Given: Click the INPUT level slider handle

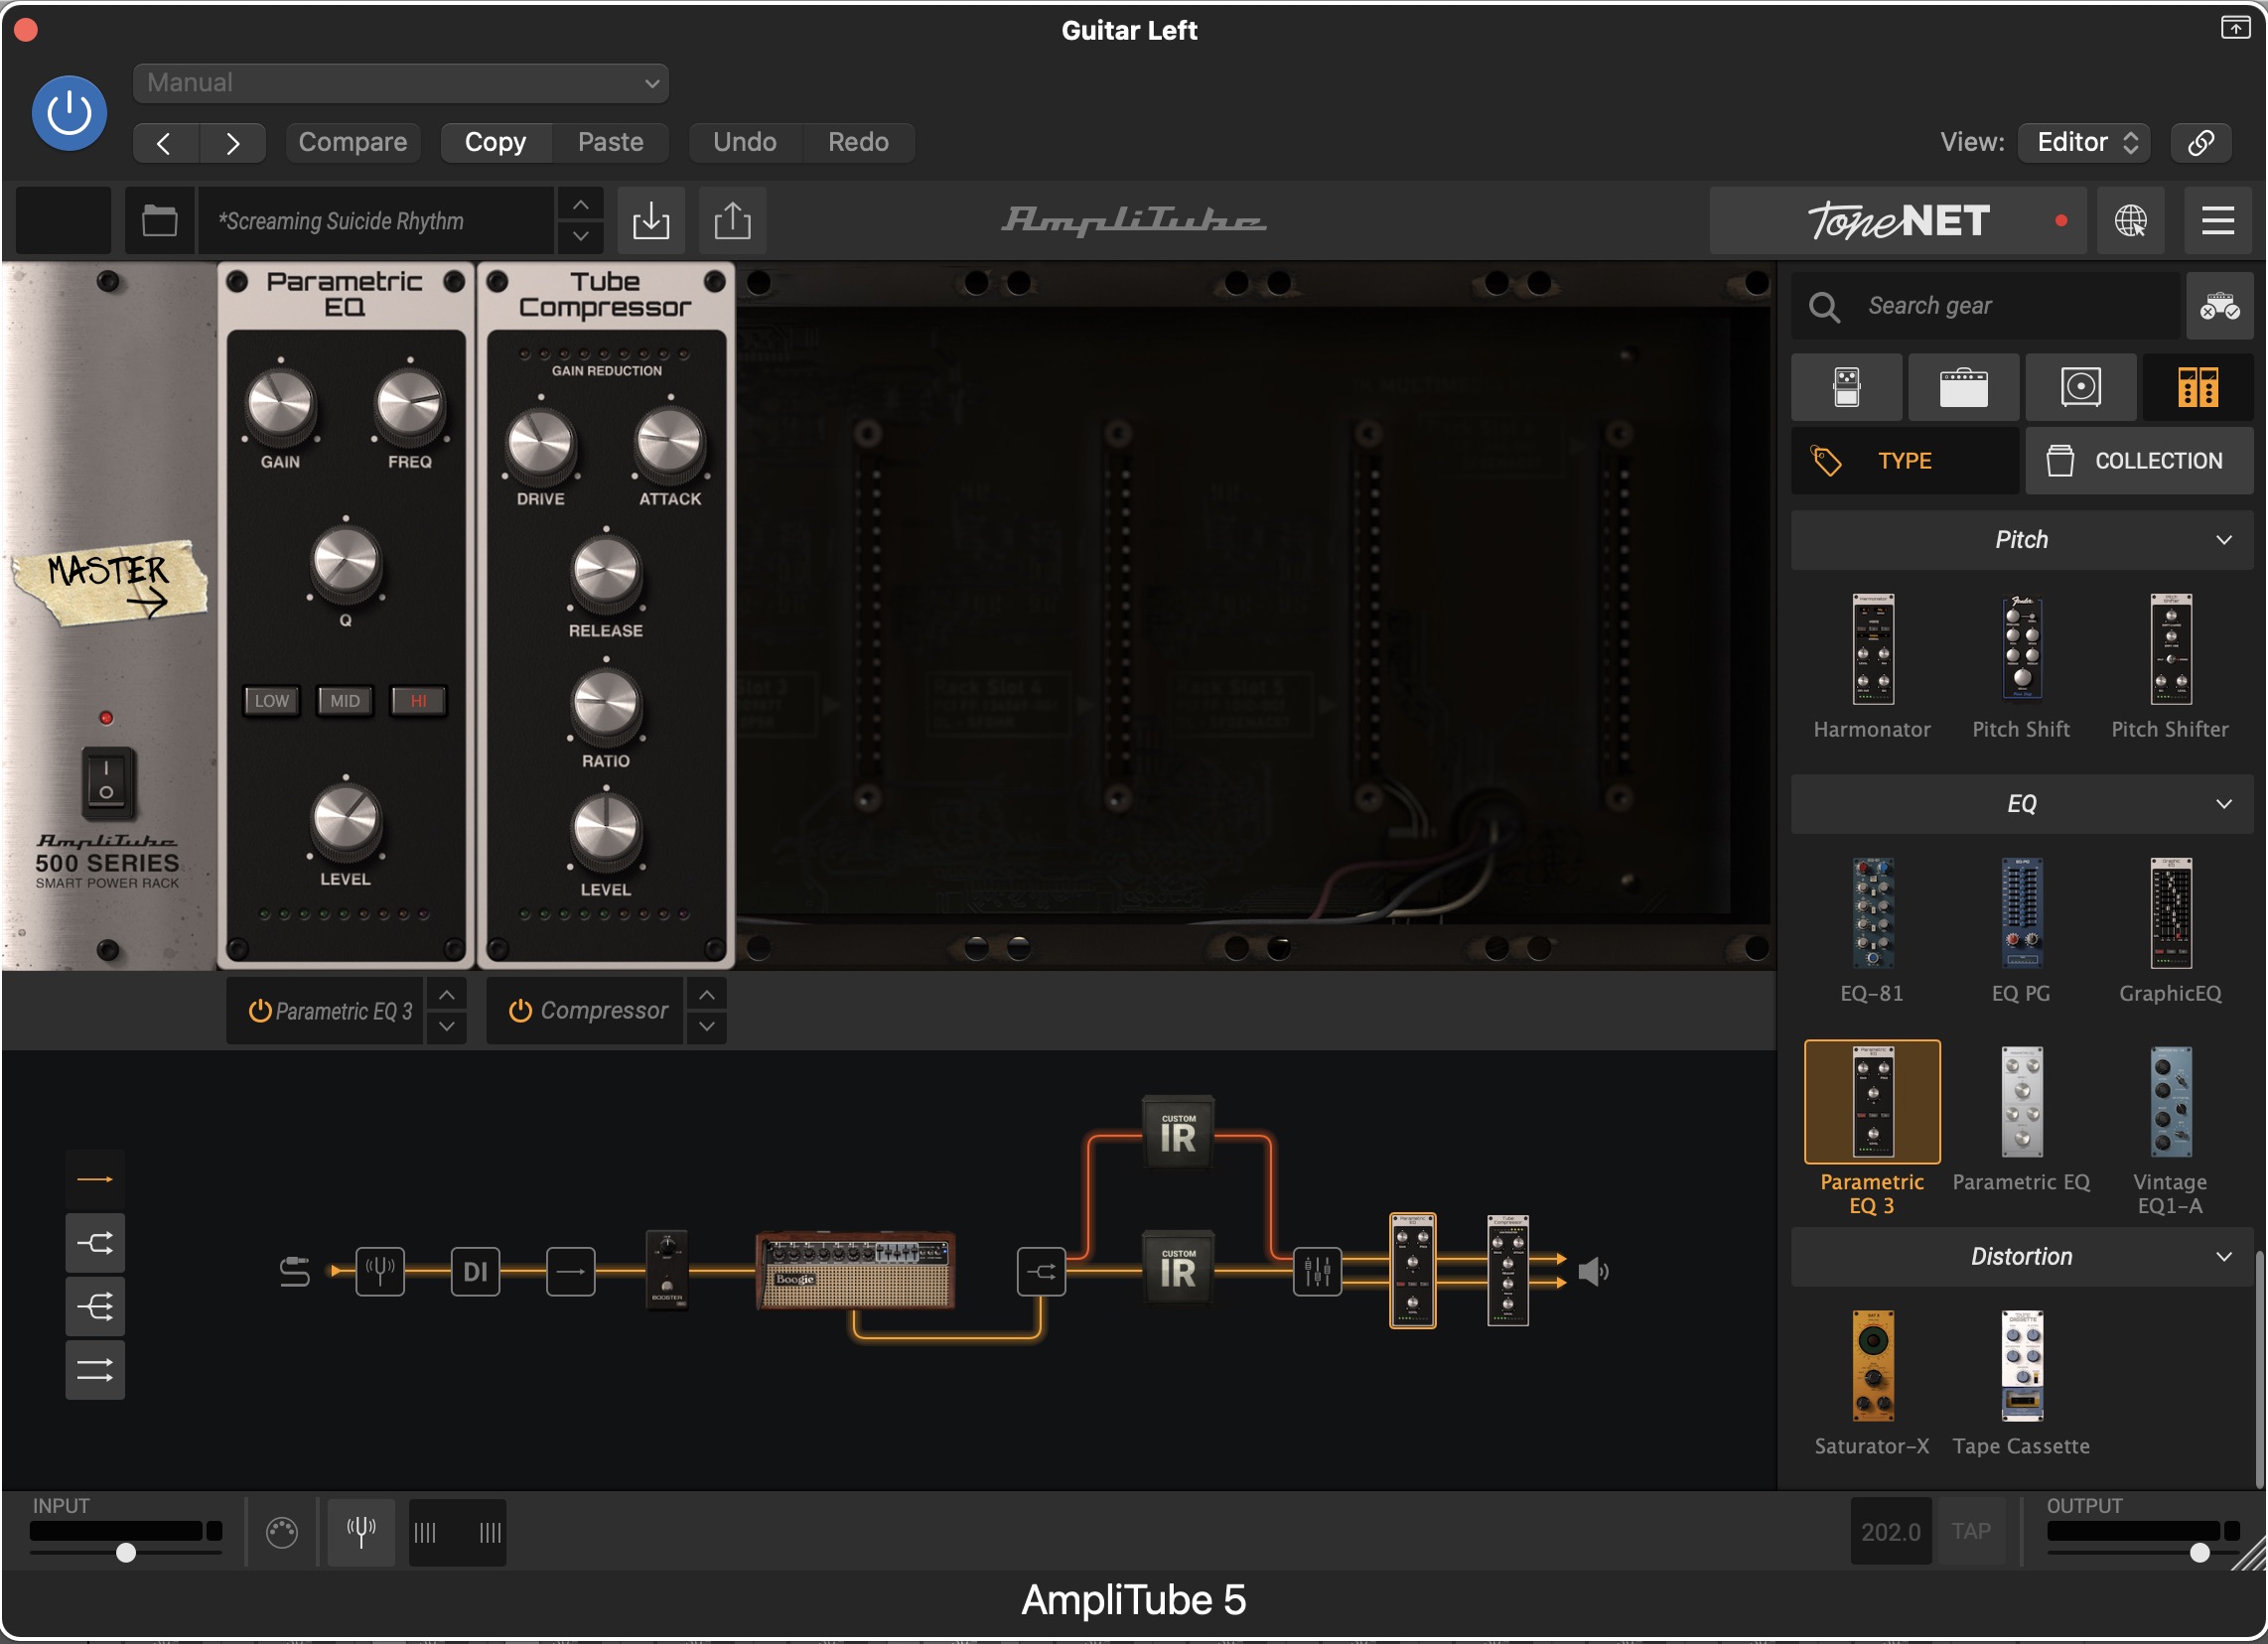Looking at the screenshot, I should [x=126, y=1554].
